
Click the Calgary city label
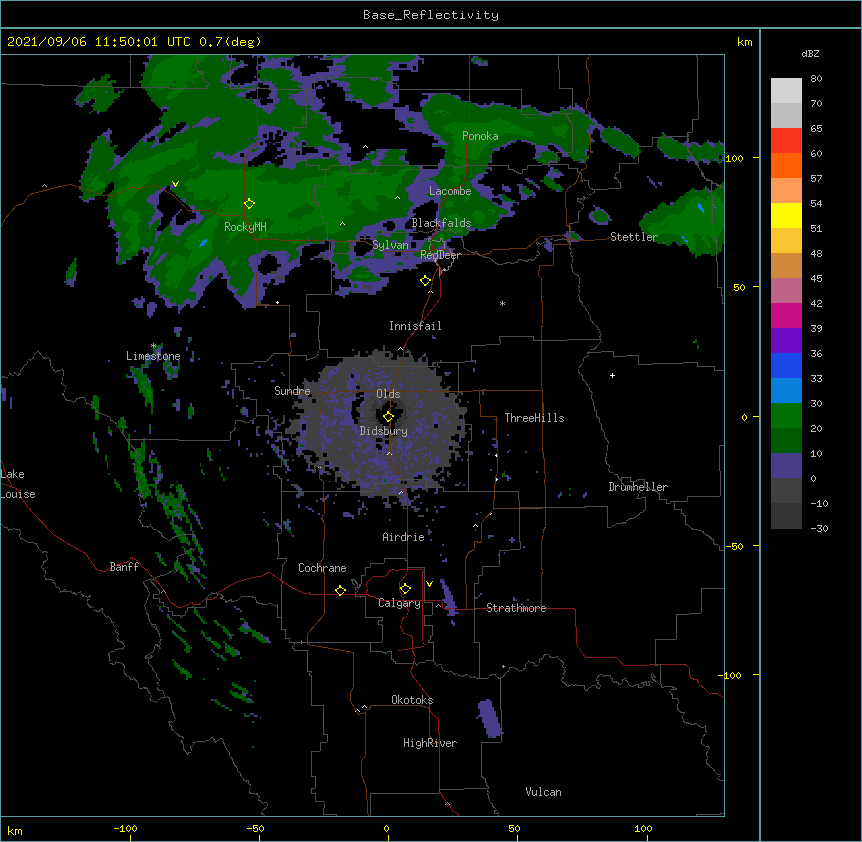pos(399,603)
